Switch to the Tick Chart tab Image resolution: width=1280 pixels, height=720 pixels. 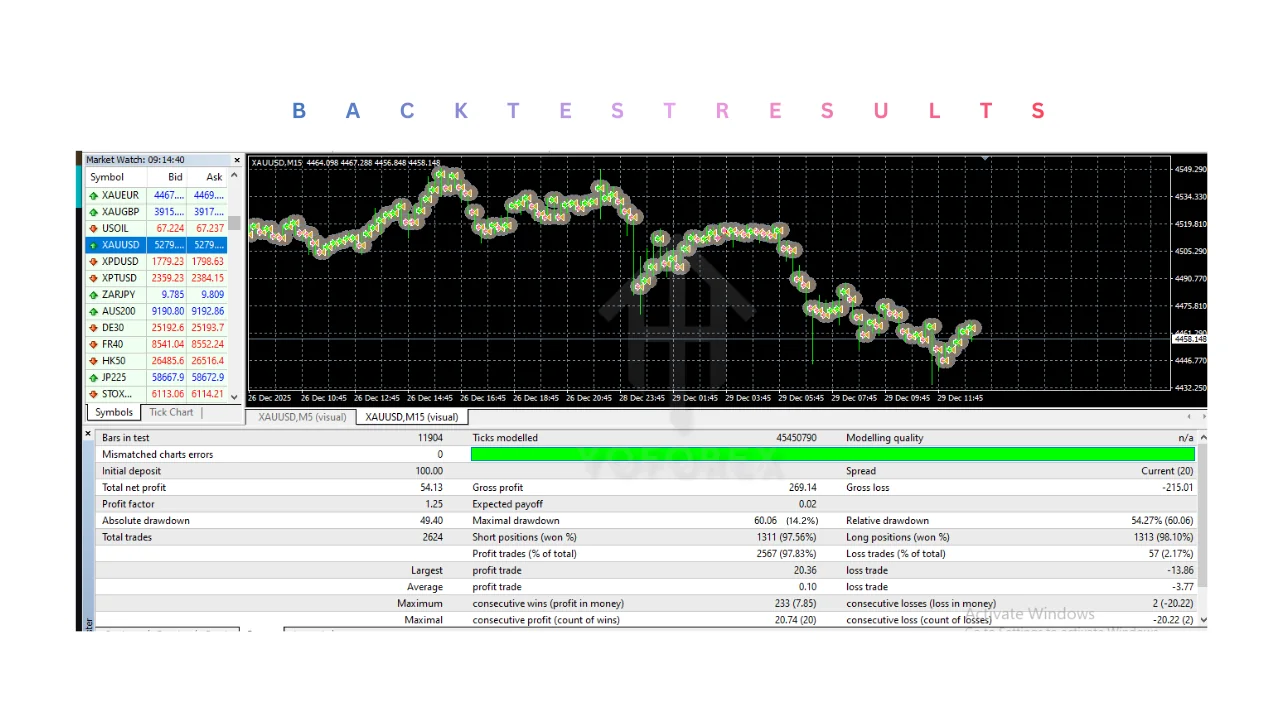coord(171,412)
